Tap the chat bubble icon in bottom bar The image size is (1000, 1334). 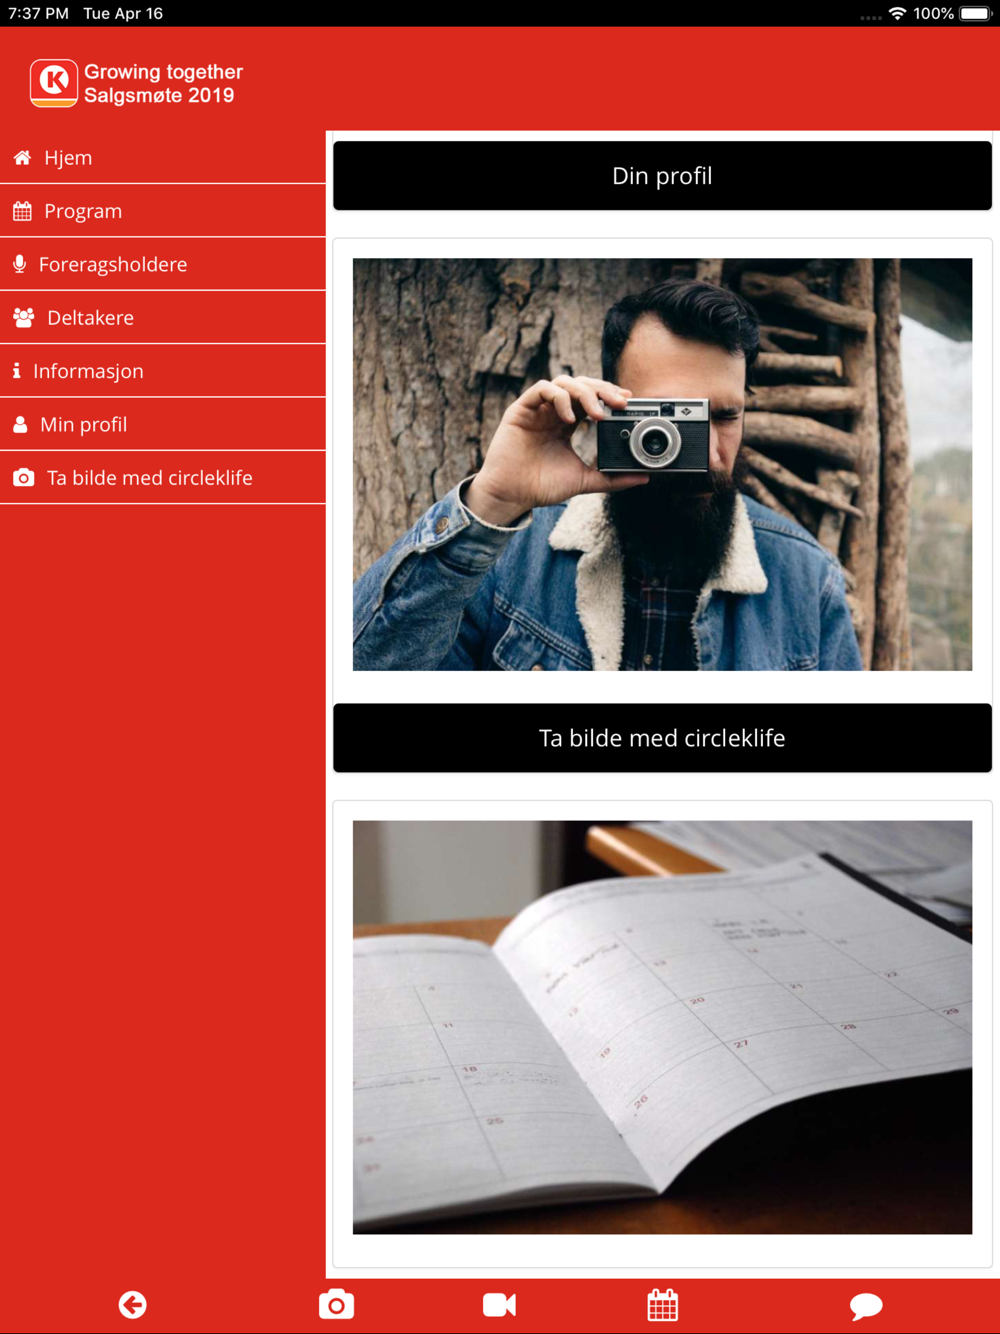pos(866,1306)
